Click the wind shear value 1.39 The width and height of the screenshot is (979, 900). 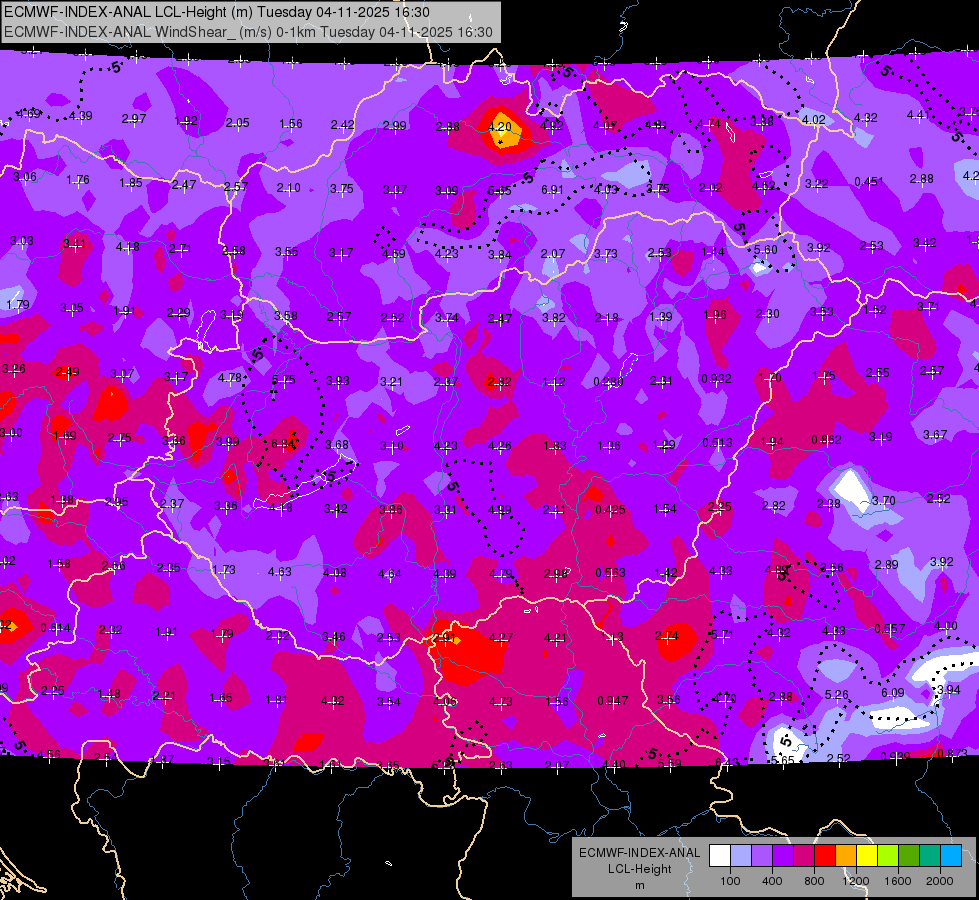[x=661, y=316]
